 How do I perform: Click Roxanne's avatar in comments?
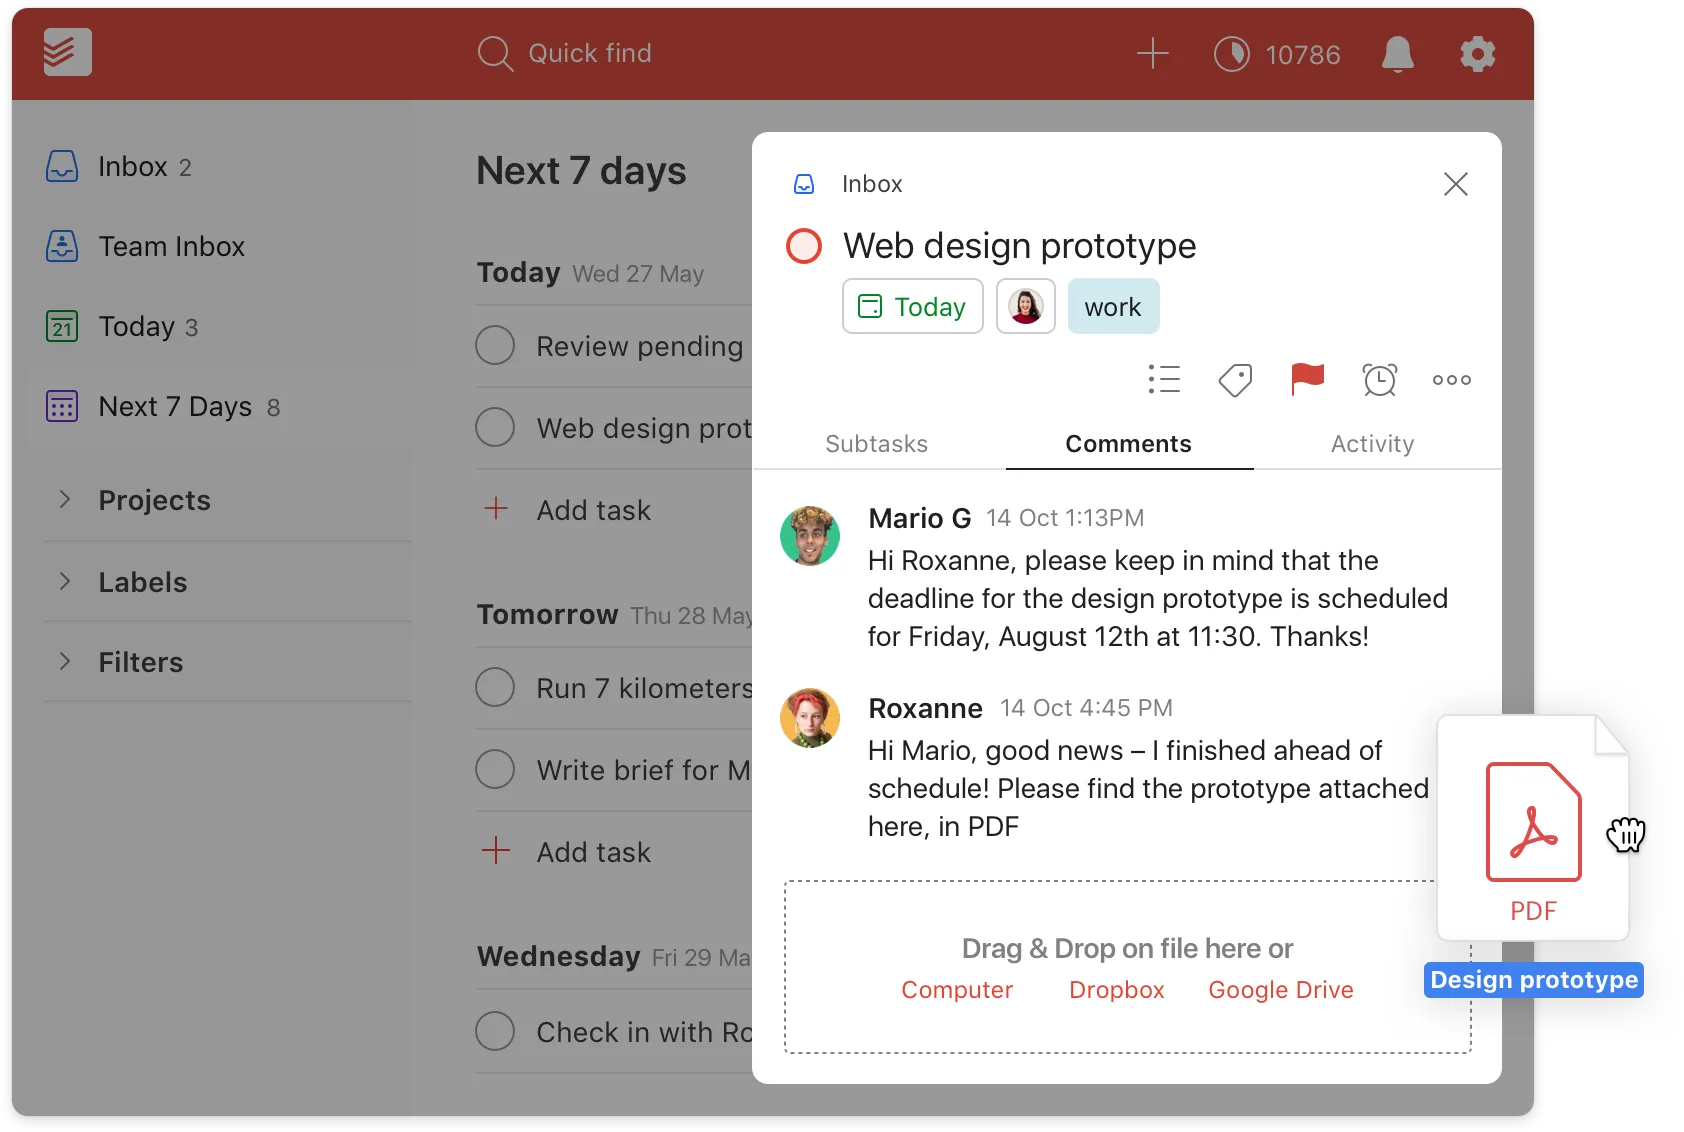click(x=810, y=718)
